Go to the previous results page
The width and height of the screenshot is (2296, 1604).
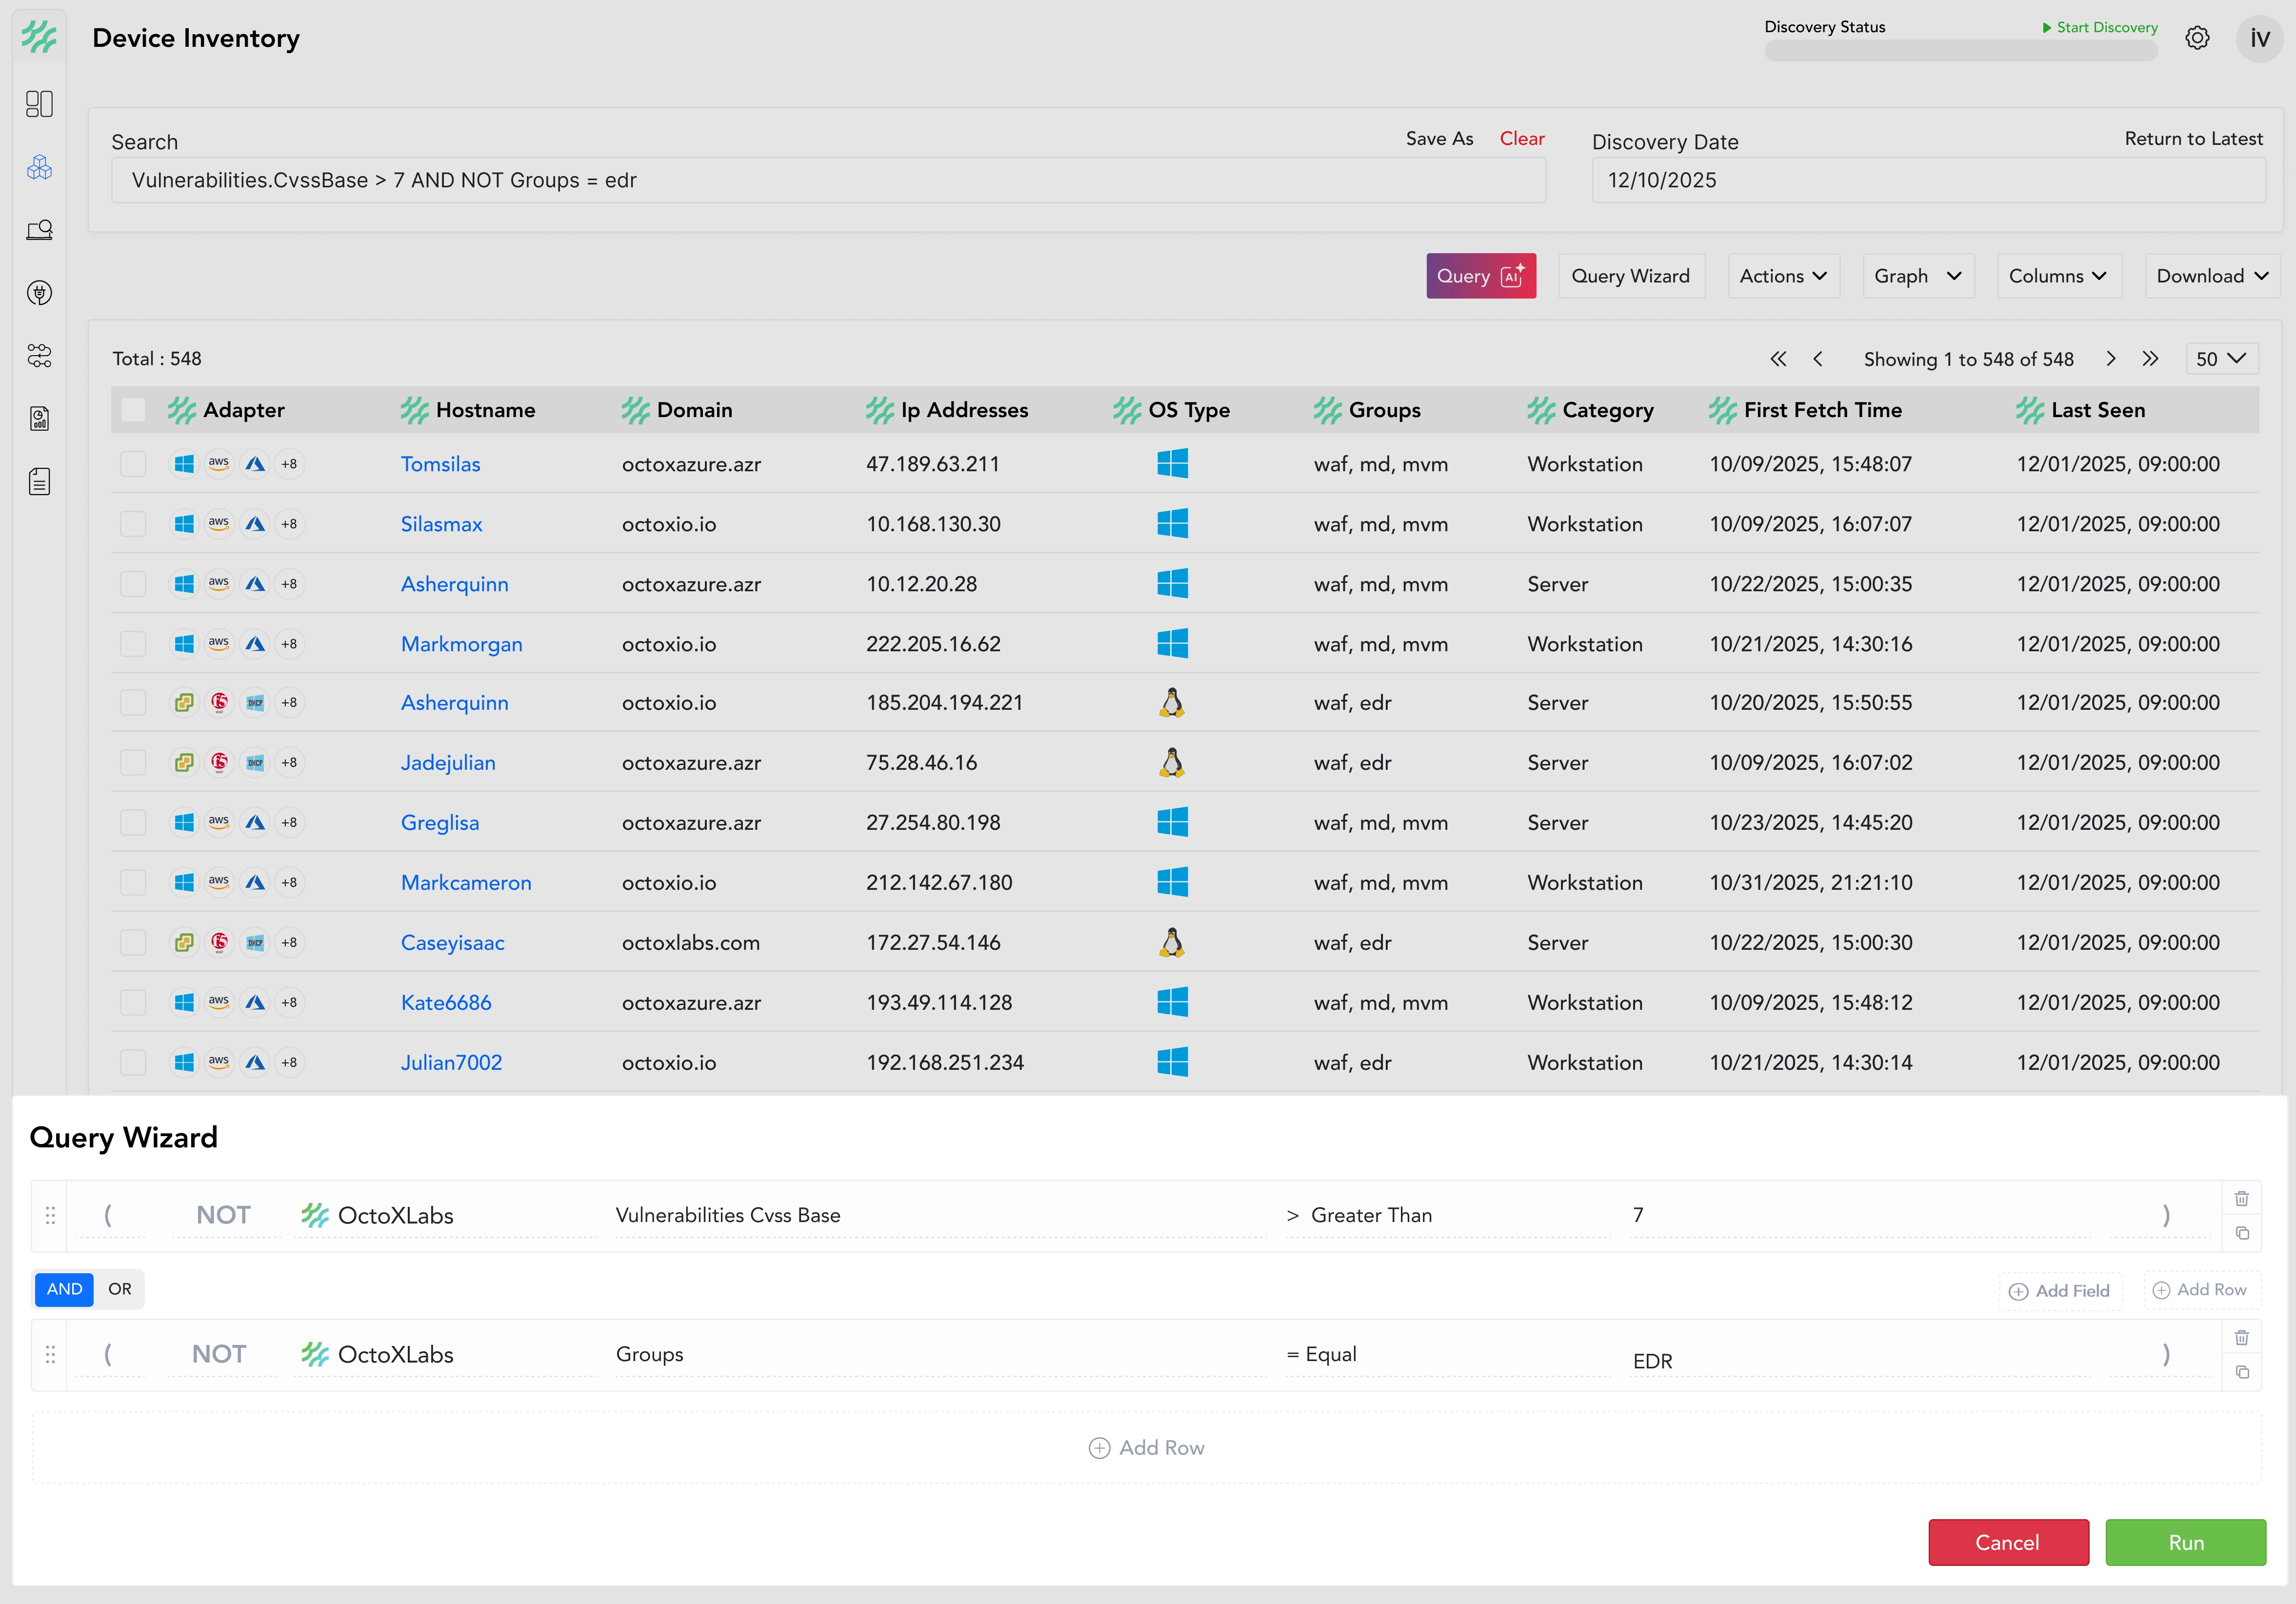1818,359
